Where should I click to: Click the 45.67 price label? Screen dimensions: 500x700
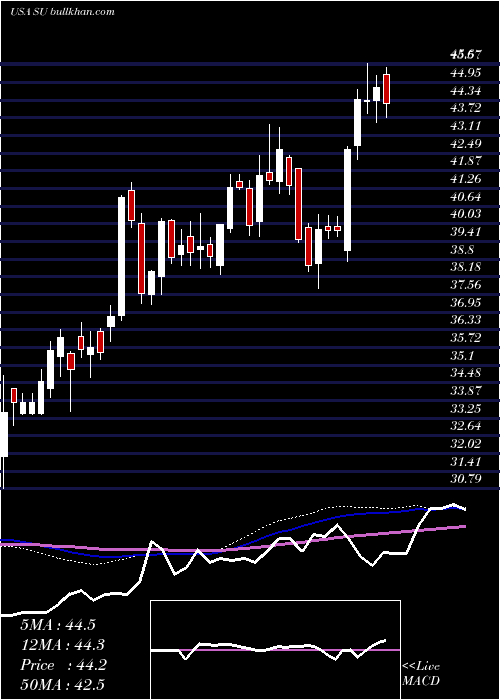(466, 55)
